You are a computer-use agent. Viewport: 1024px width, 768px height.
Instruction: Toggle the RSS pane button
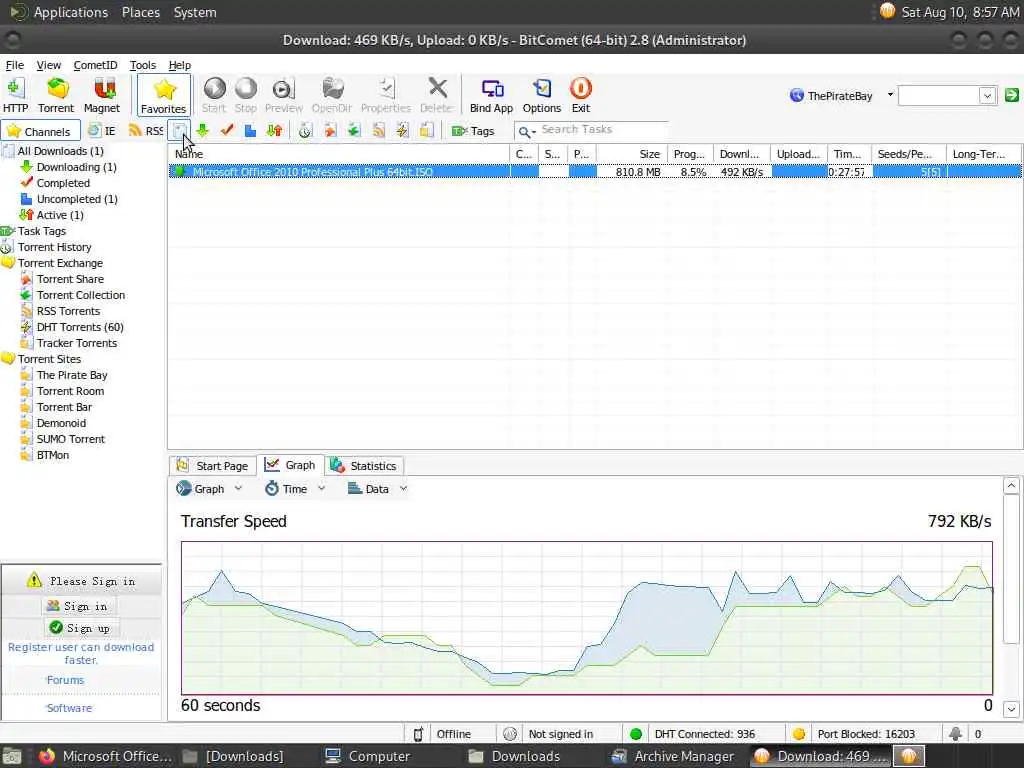pos(145,131)
